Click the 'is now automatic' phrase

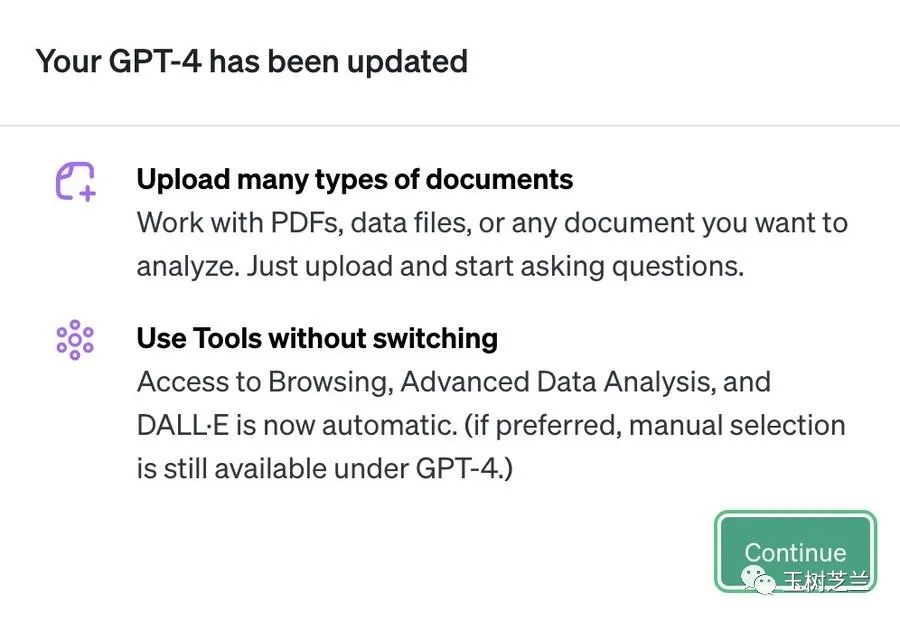(346, 425)
